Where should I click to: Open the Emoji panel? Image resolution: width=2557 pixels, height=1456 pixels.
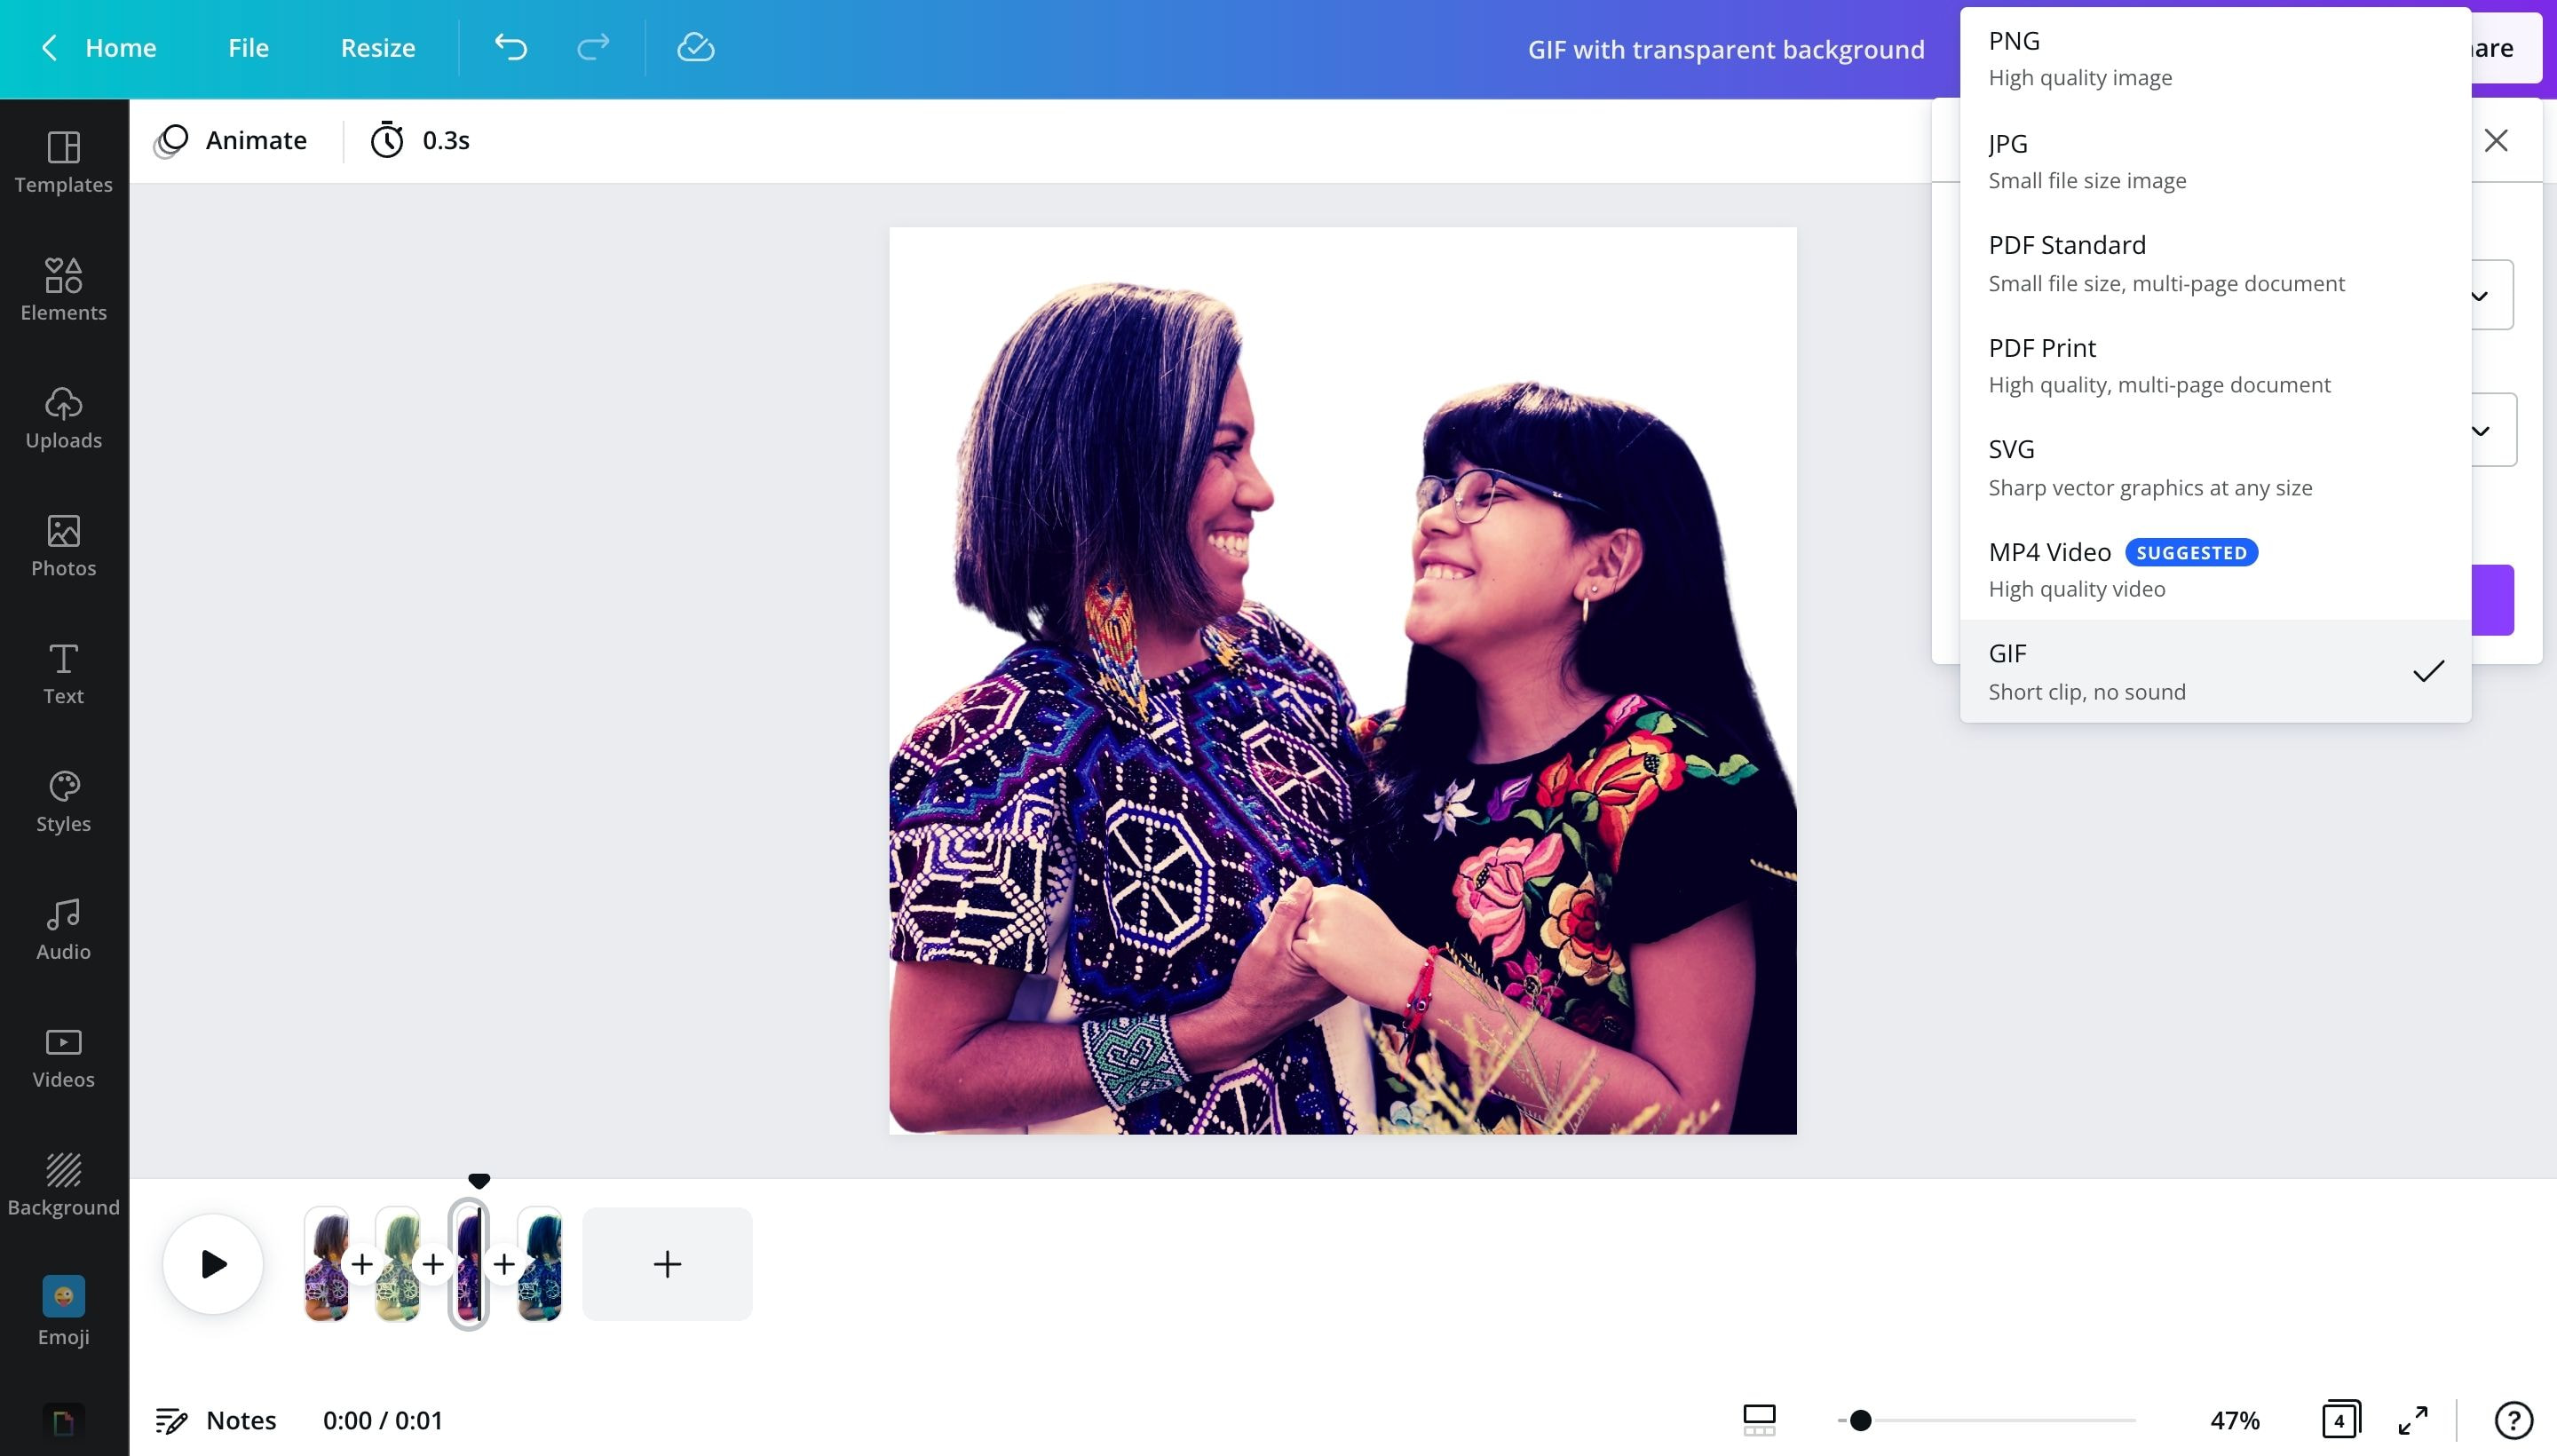point(63,1310)
